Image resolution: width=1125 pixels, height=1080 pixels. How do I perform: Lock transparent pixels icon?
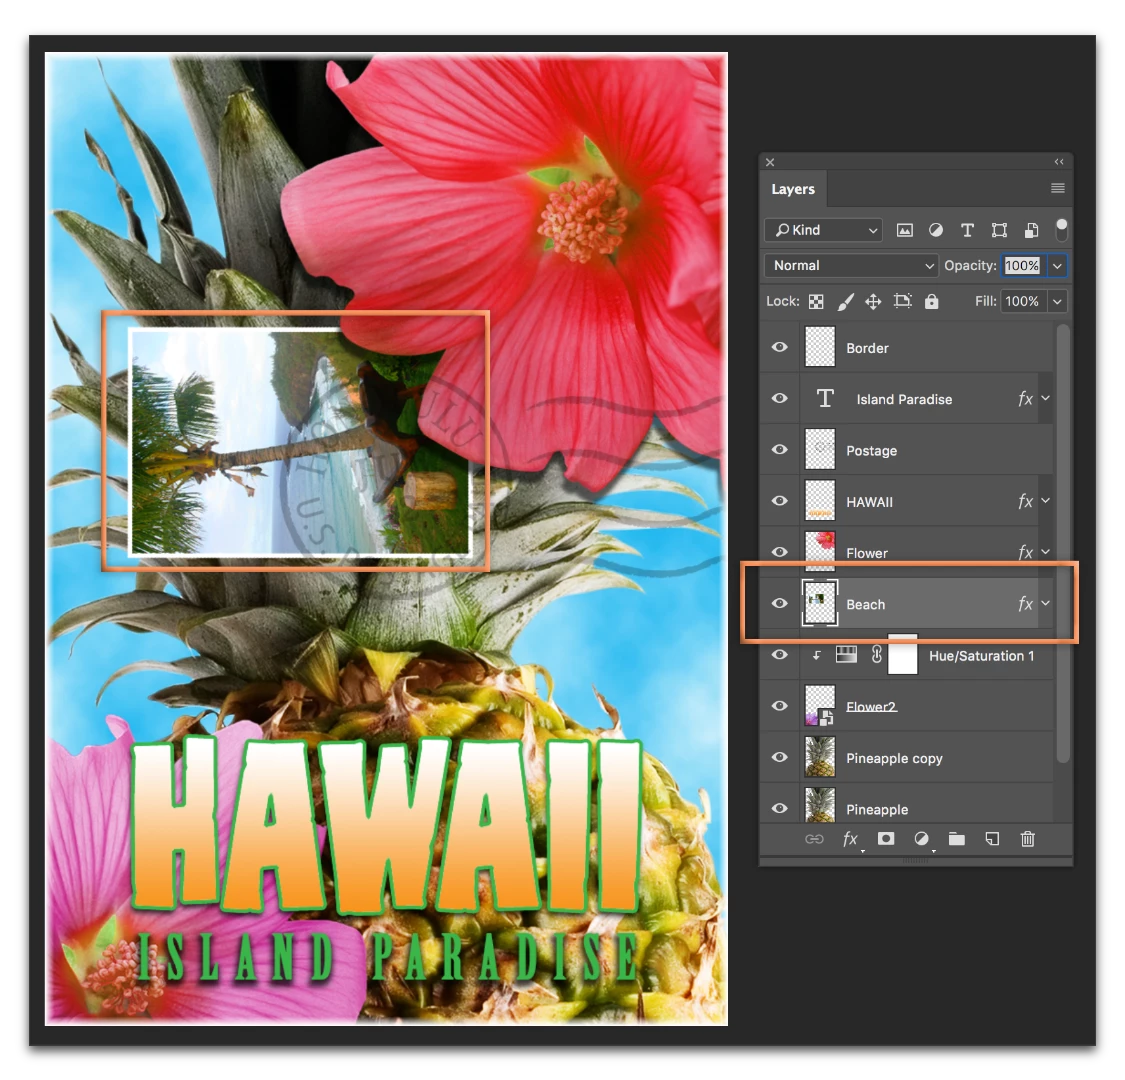[816, 301]
